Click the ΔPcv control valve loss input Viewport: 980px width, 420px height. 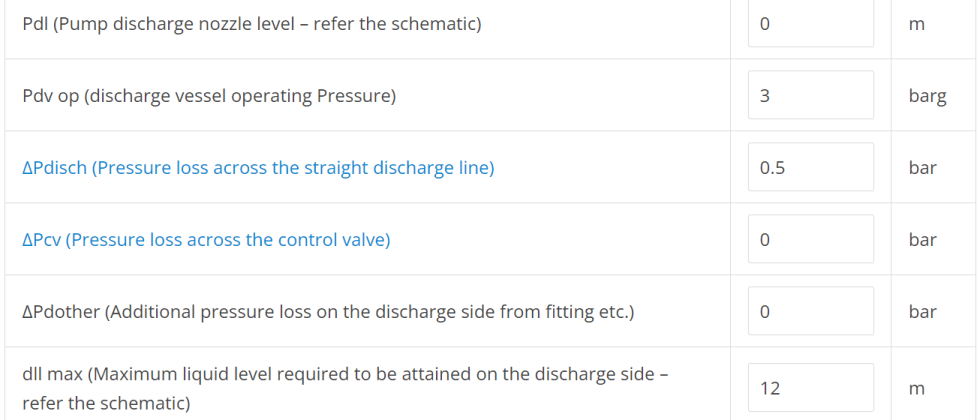[x=811, y=239]
